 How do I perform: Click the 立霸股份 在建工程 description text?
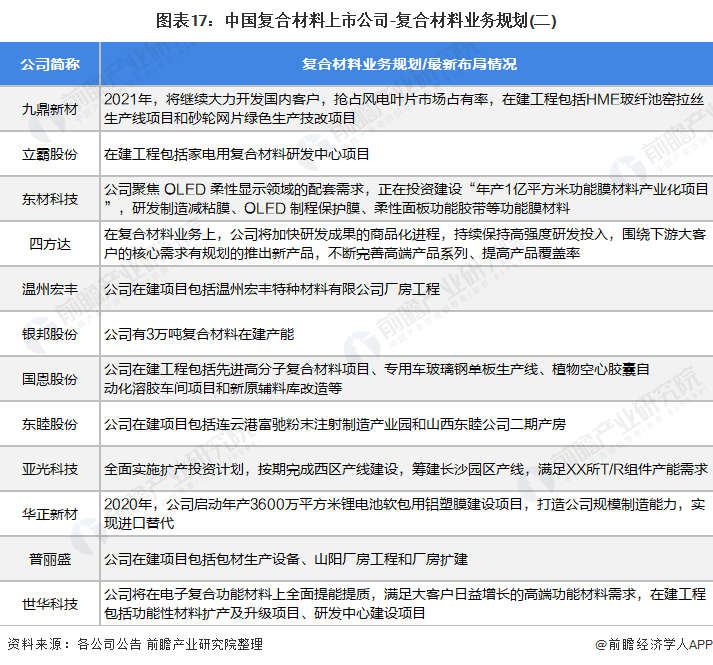tap(237, 154)
